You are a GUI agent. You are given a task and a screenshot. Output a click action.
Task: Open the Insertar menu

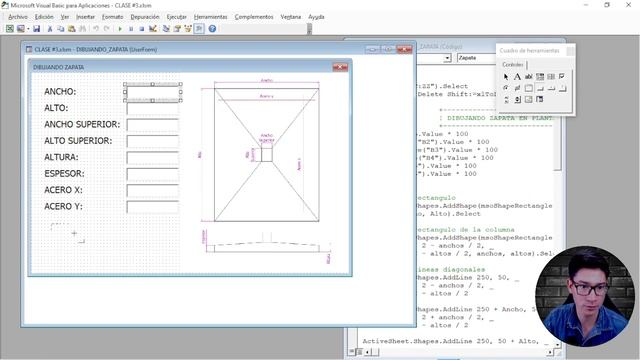[85, 17]
